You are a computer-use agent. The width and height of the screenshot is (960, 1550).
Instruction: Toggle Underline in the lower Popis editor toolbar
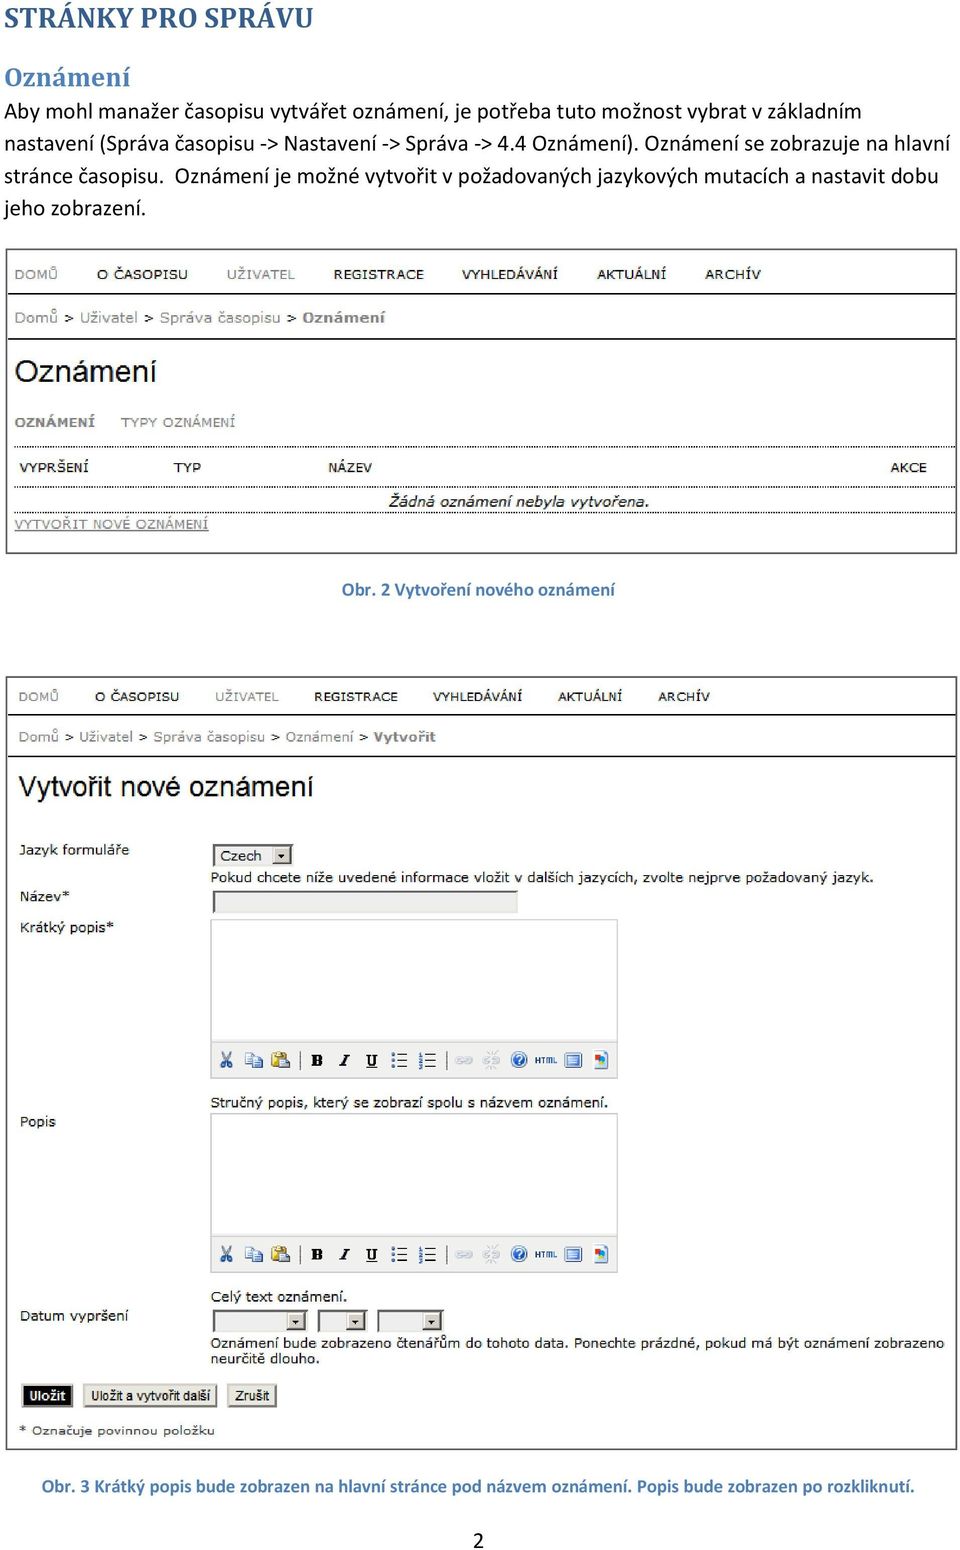[371, 1254]
